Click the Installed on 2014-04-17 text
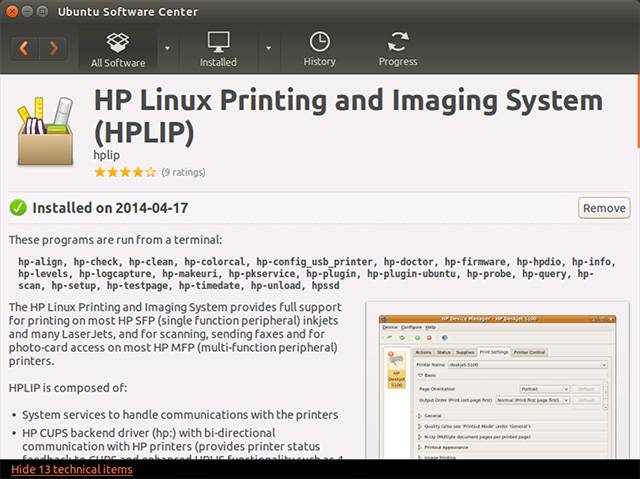The image size is (640, 479). point(110,208)
